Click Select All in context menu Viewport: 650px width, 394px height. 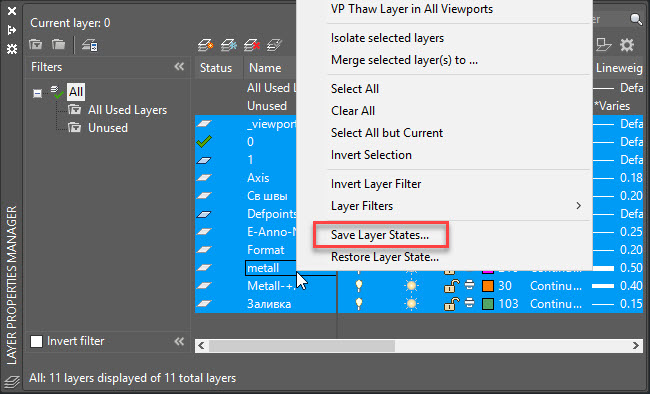point(355,88)
